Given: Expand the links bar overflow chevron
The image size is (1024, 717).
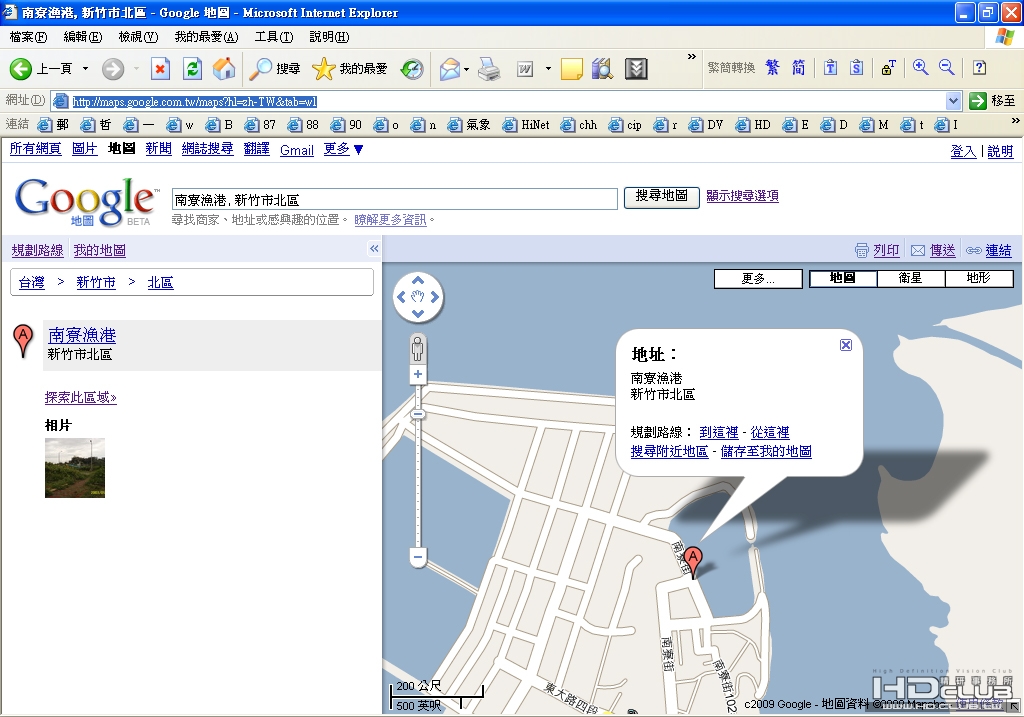Looking at the screenshot, I should [x=1016, y=121].
